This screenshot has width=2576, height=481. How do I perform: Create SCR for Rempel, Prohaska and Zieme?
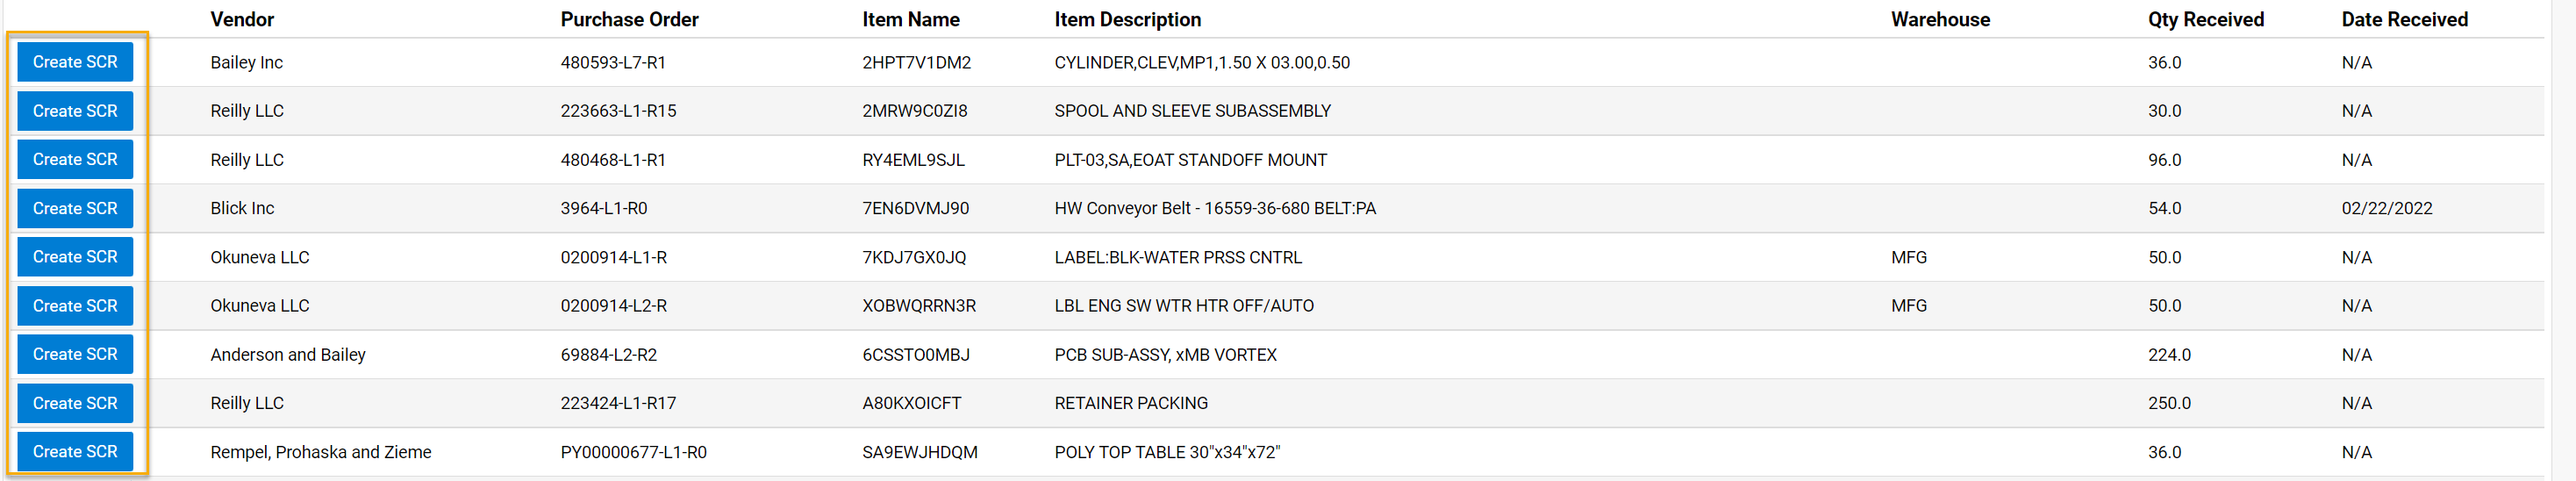pyautogui.click(x=75, y=452)
